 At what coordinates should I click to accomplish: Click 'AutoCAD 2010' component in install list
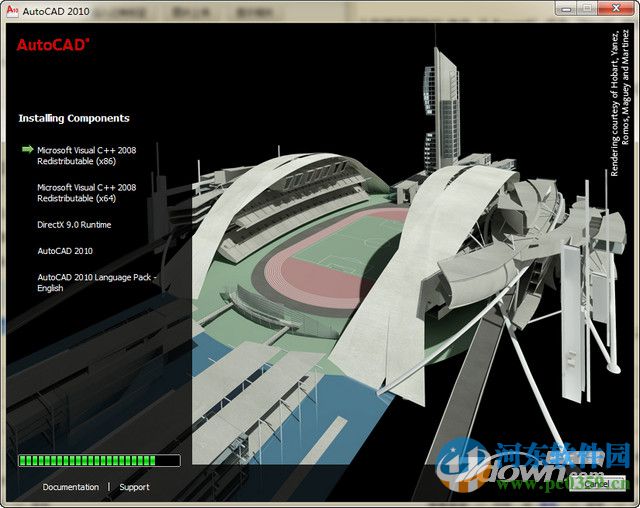click(65, 251)
